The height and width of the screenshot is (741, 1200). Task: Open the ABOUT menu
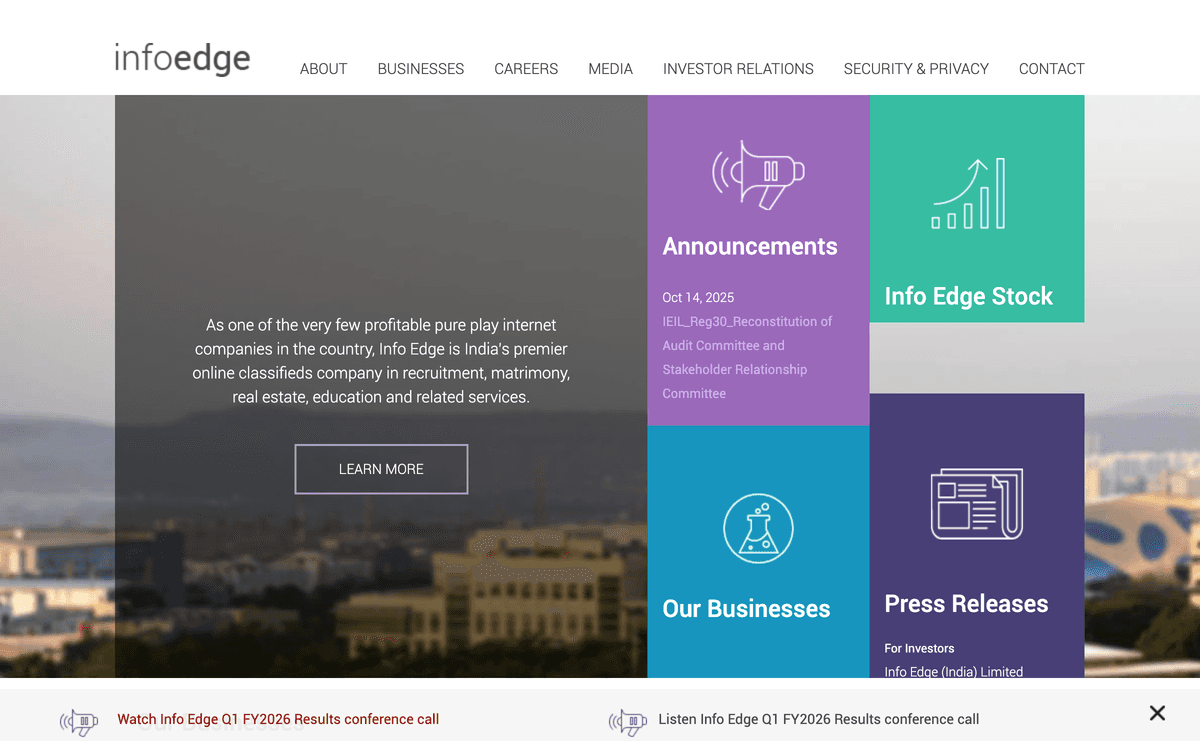323,68
